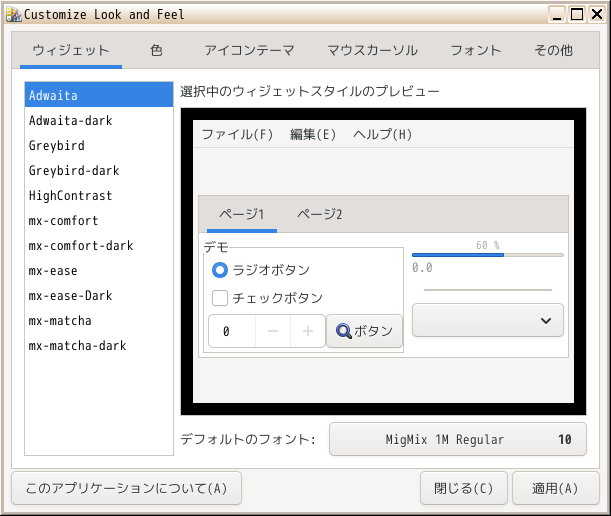Click the Customize Look and Feel title icon
This screenshot has width=611, height=516.
click(x=14, y=14)
